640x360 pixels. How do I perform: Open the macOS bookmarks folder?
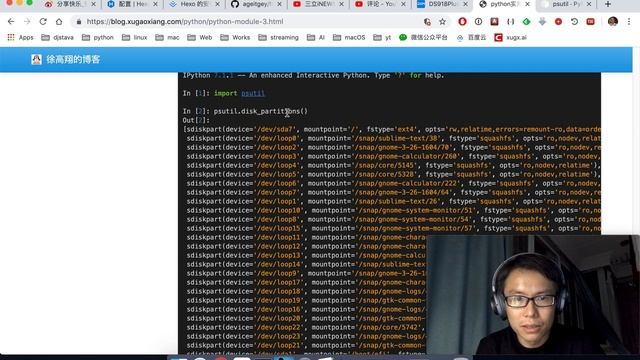tap(349, 38)
